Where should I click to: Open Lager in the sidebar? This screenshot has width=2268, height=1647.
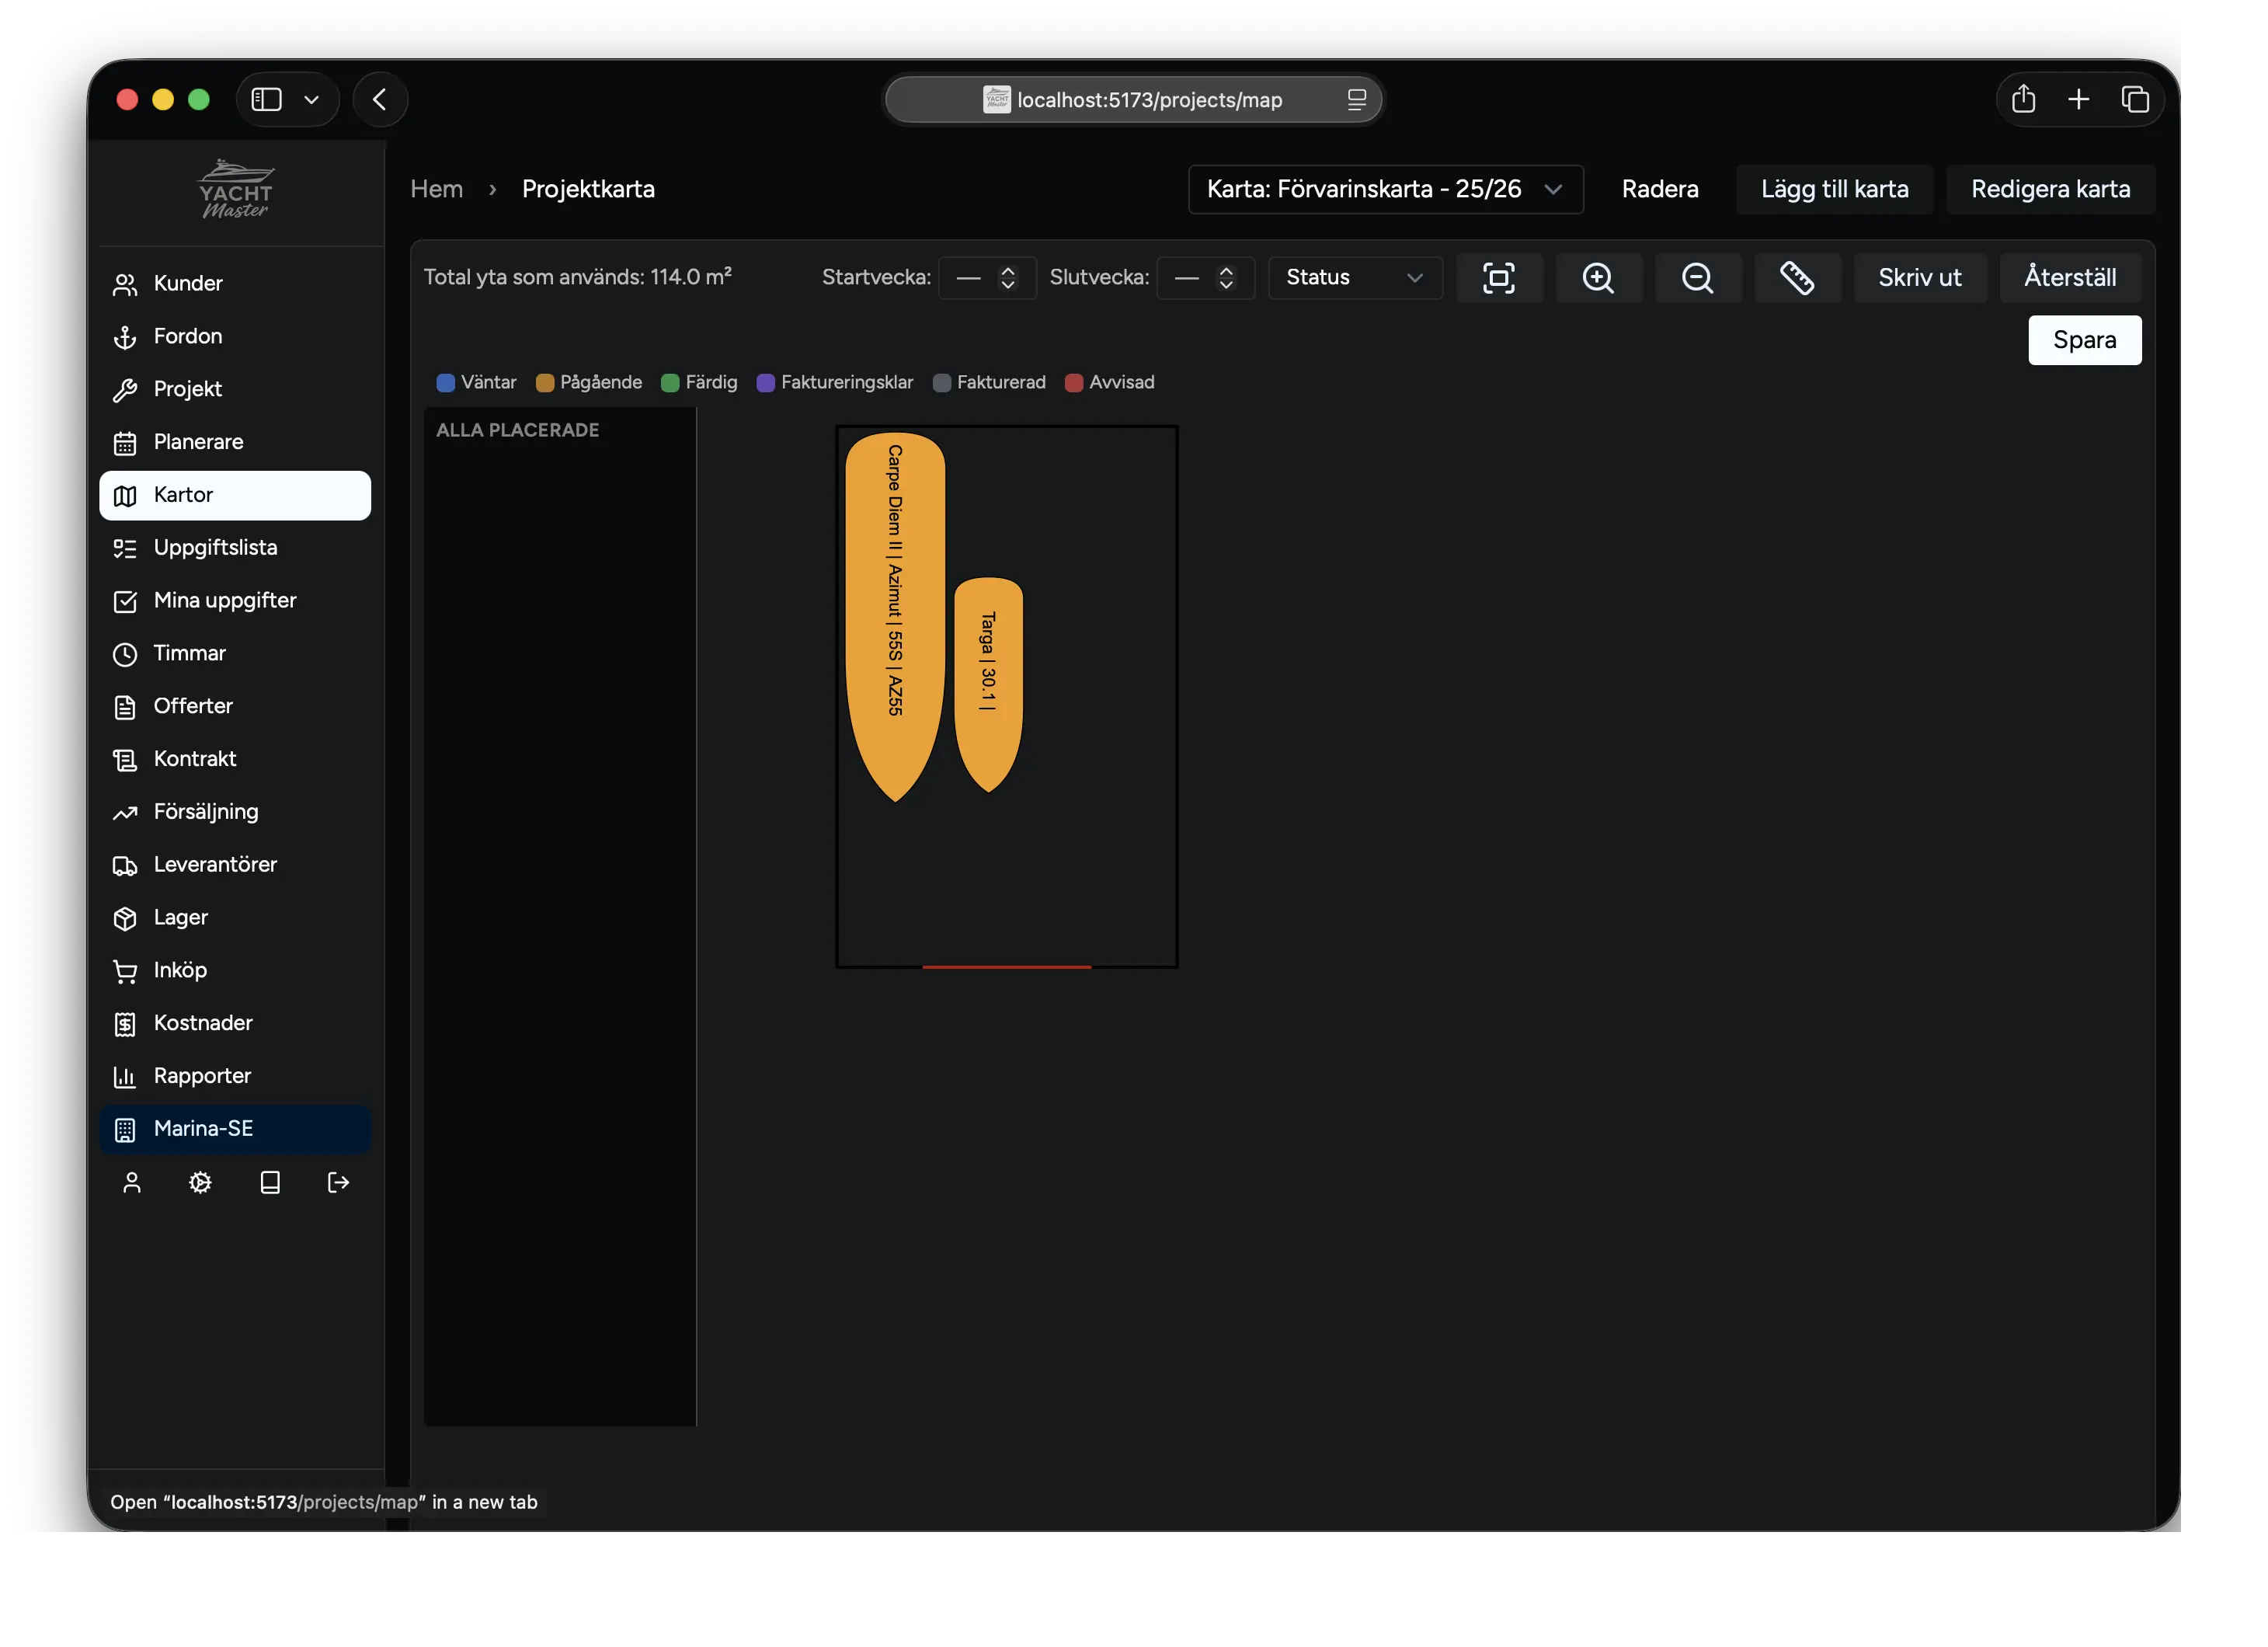(x=235, y=920)
